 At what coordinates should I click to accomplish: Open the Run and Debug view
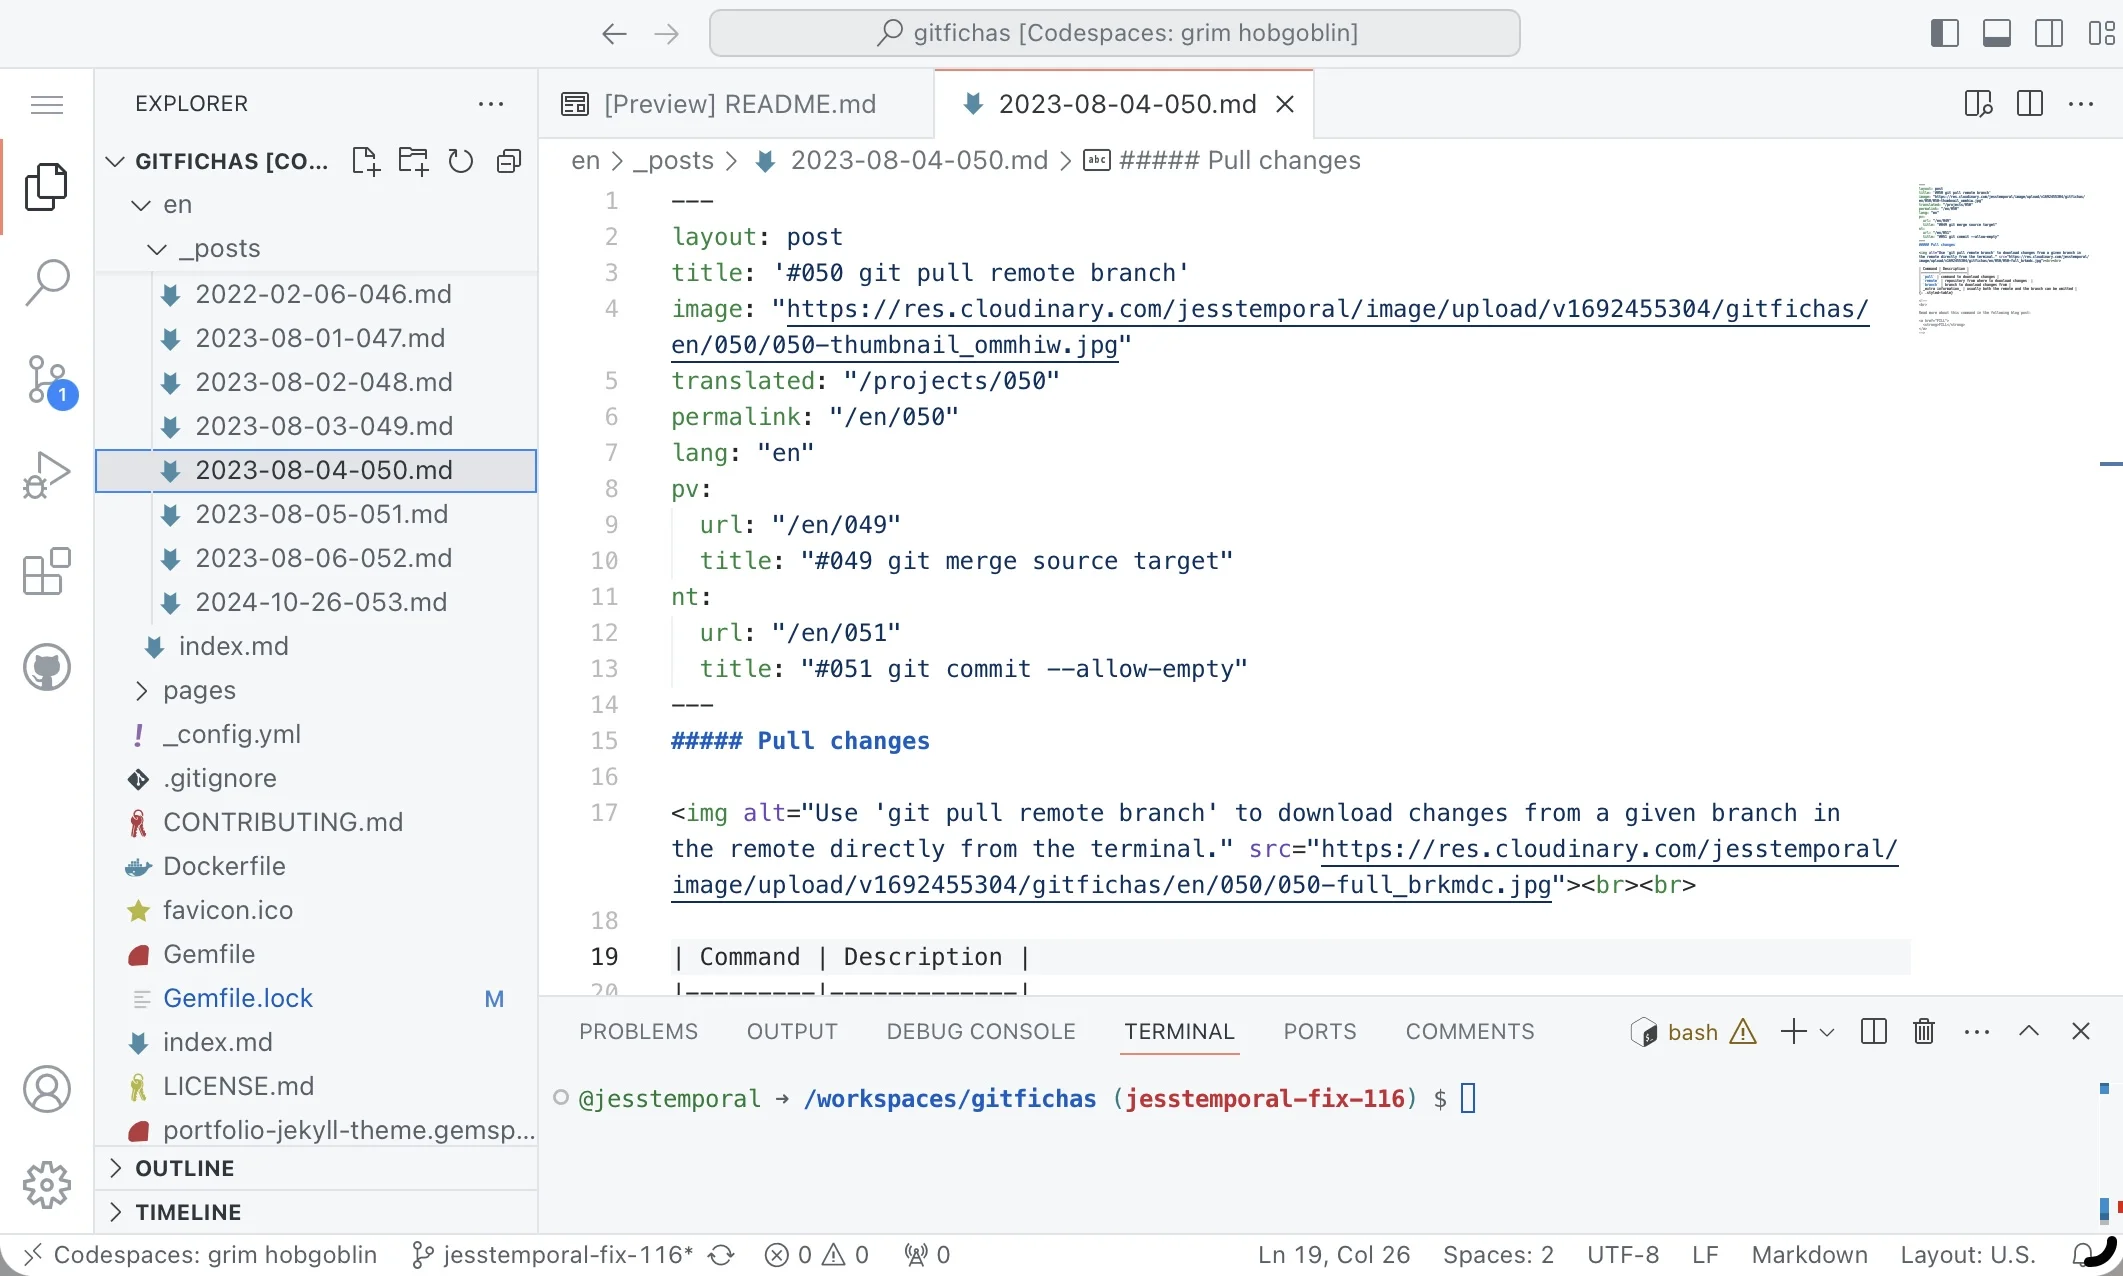coord(46,473)
